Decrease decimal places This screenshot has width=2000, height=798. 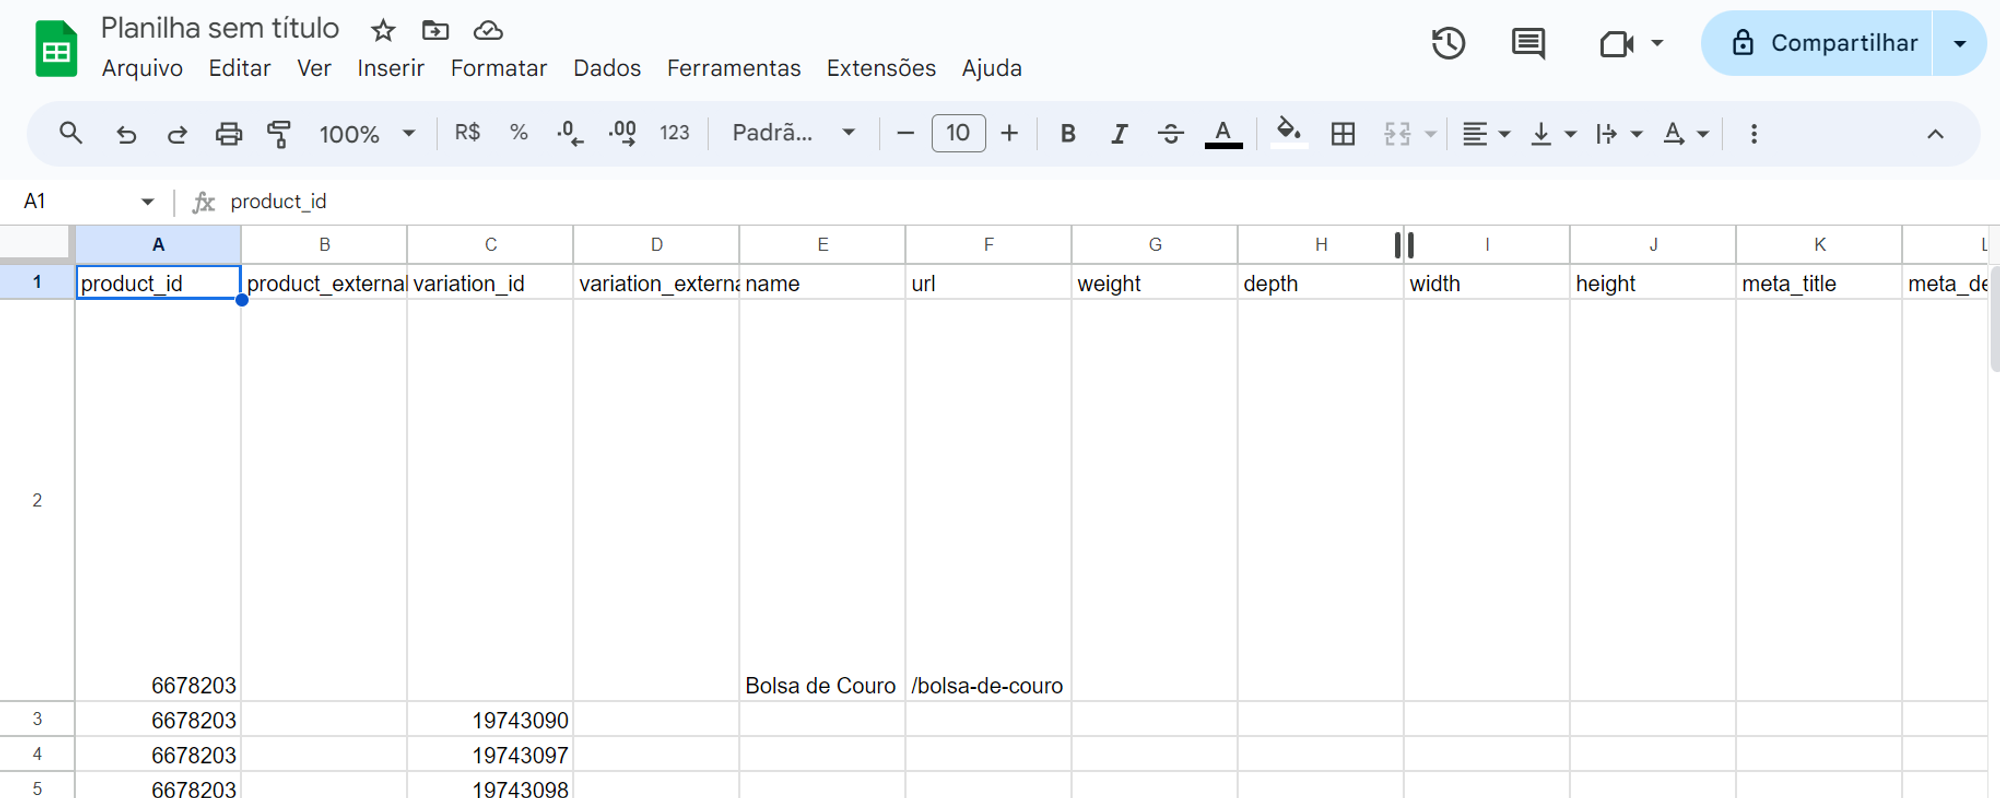pyautogui.click(x=570, y=133)
